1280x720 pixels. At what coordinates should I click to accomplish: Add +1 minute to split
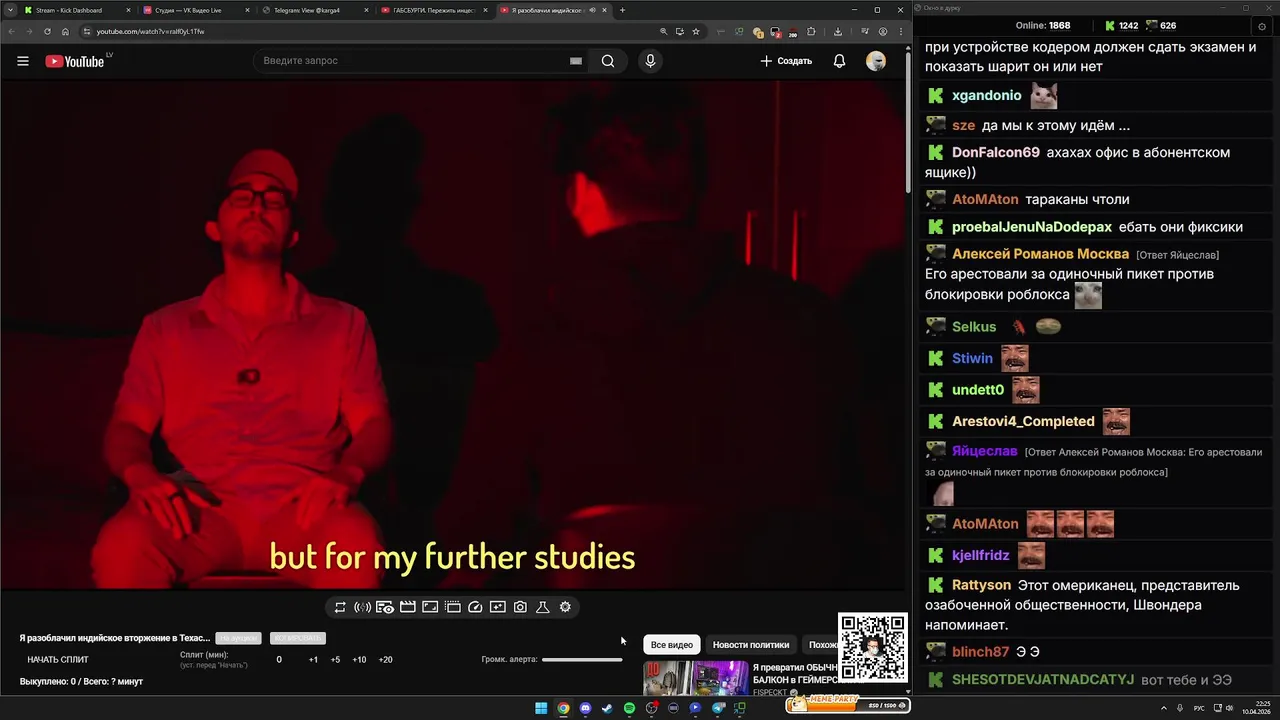click(x=313, y=660)
